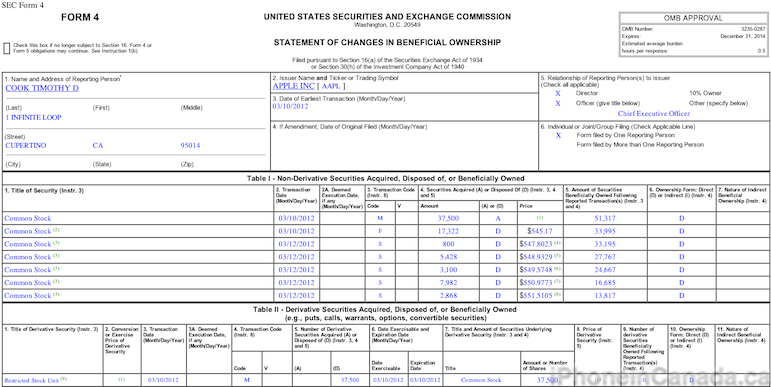
Task: Select the 13,817 beneficially owned amount
Action: (605, 296)
